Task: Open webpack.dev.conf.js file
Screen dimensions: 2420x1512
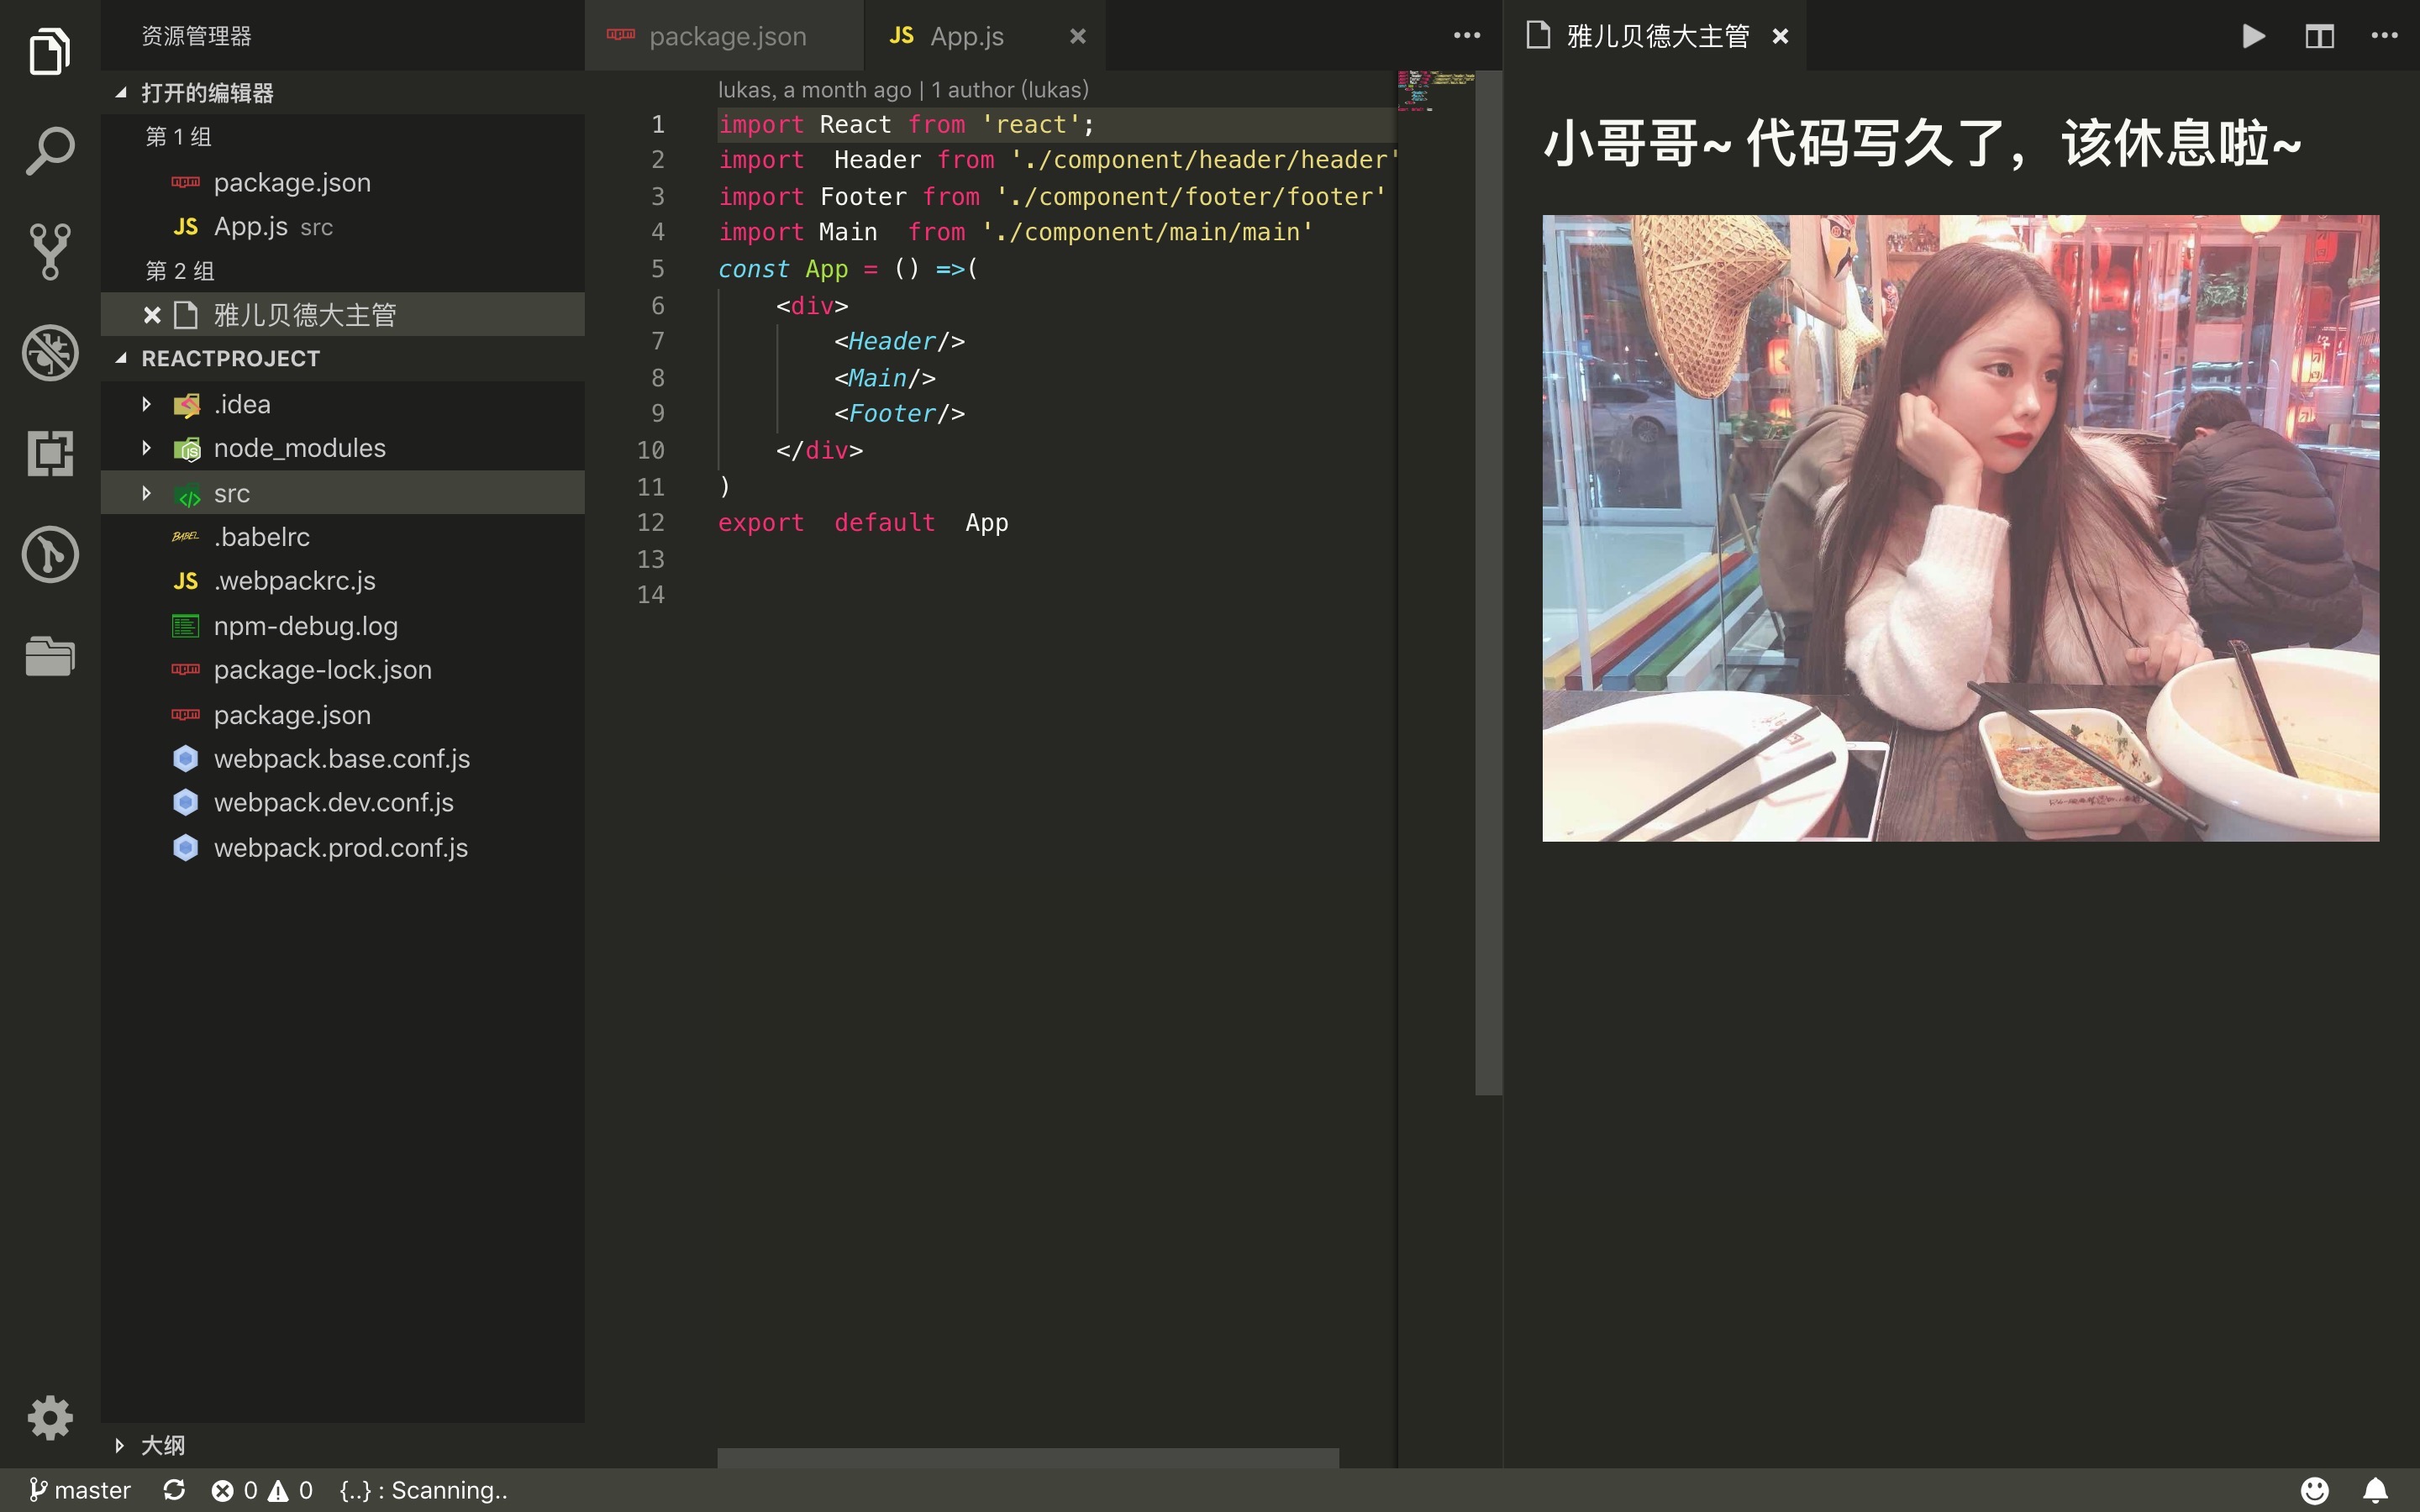Action: 333,803
